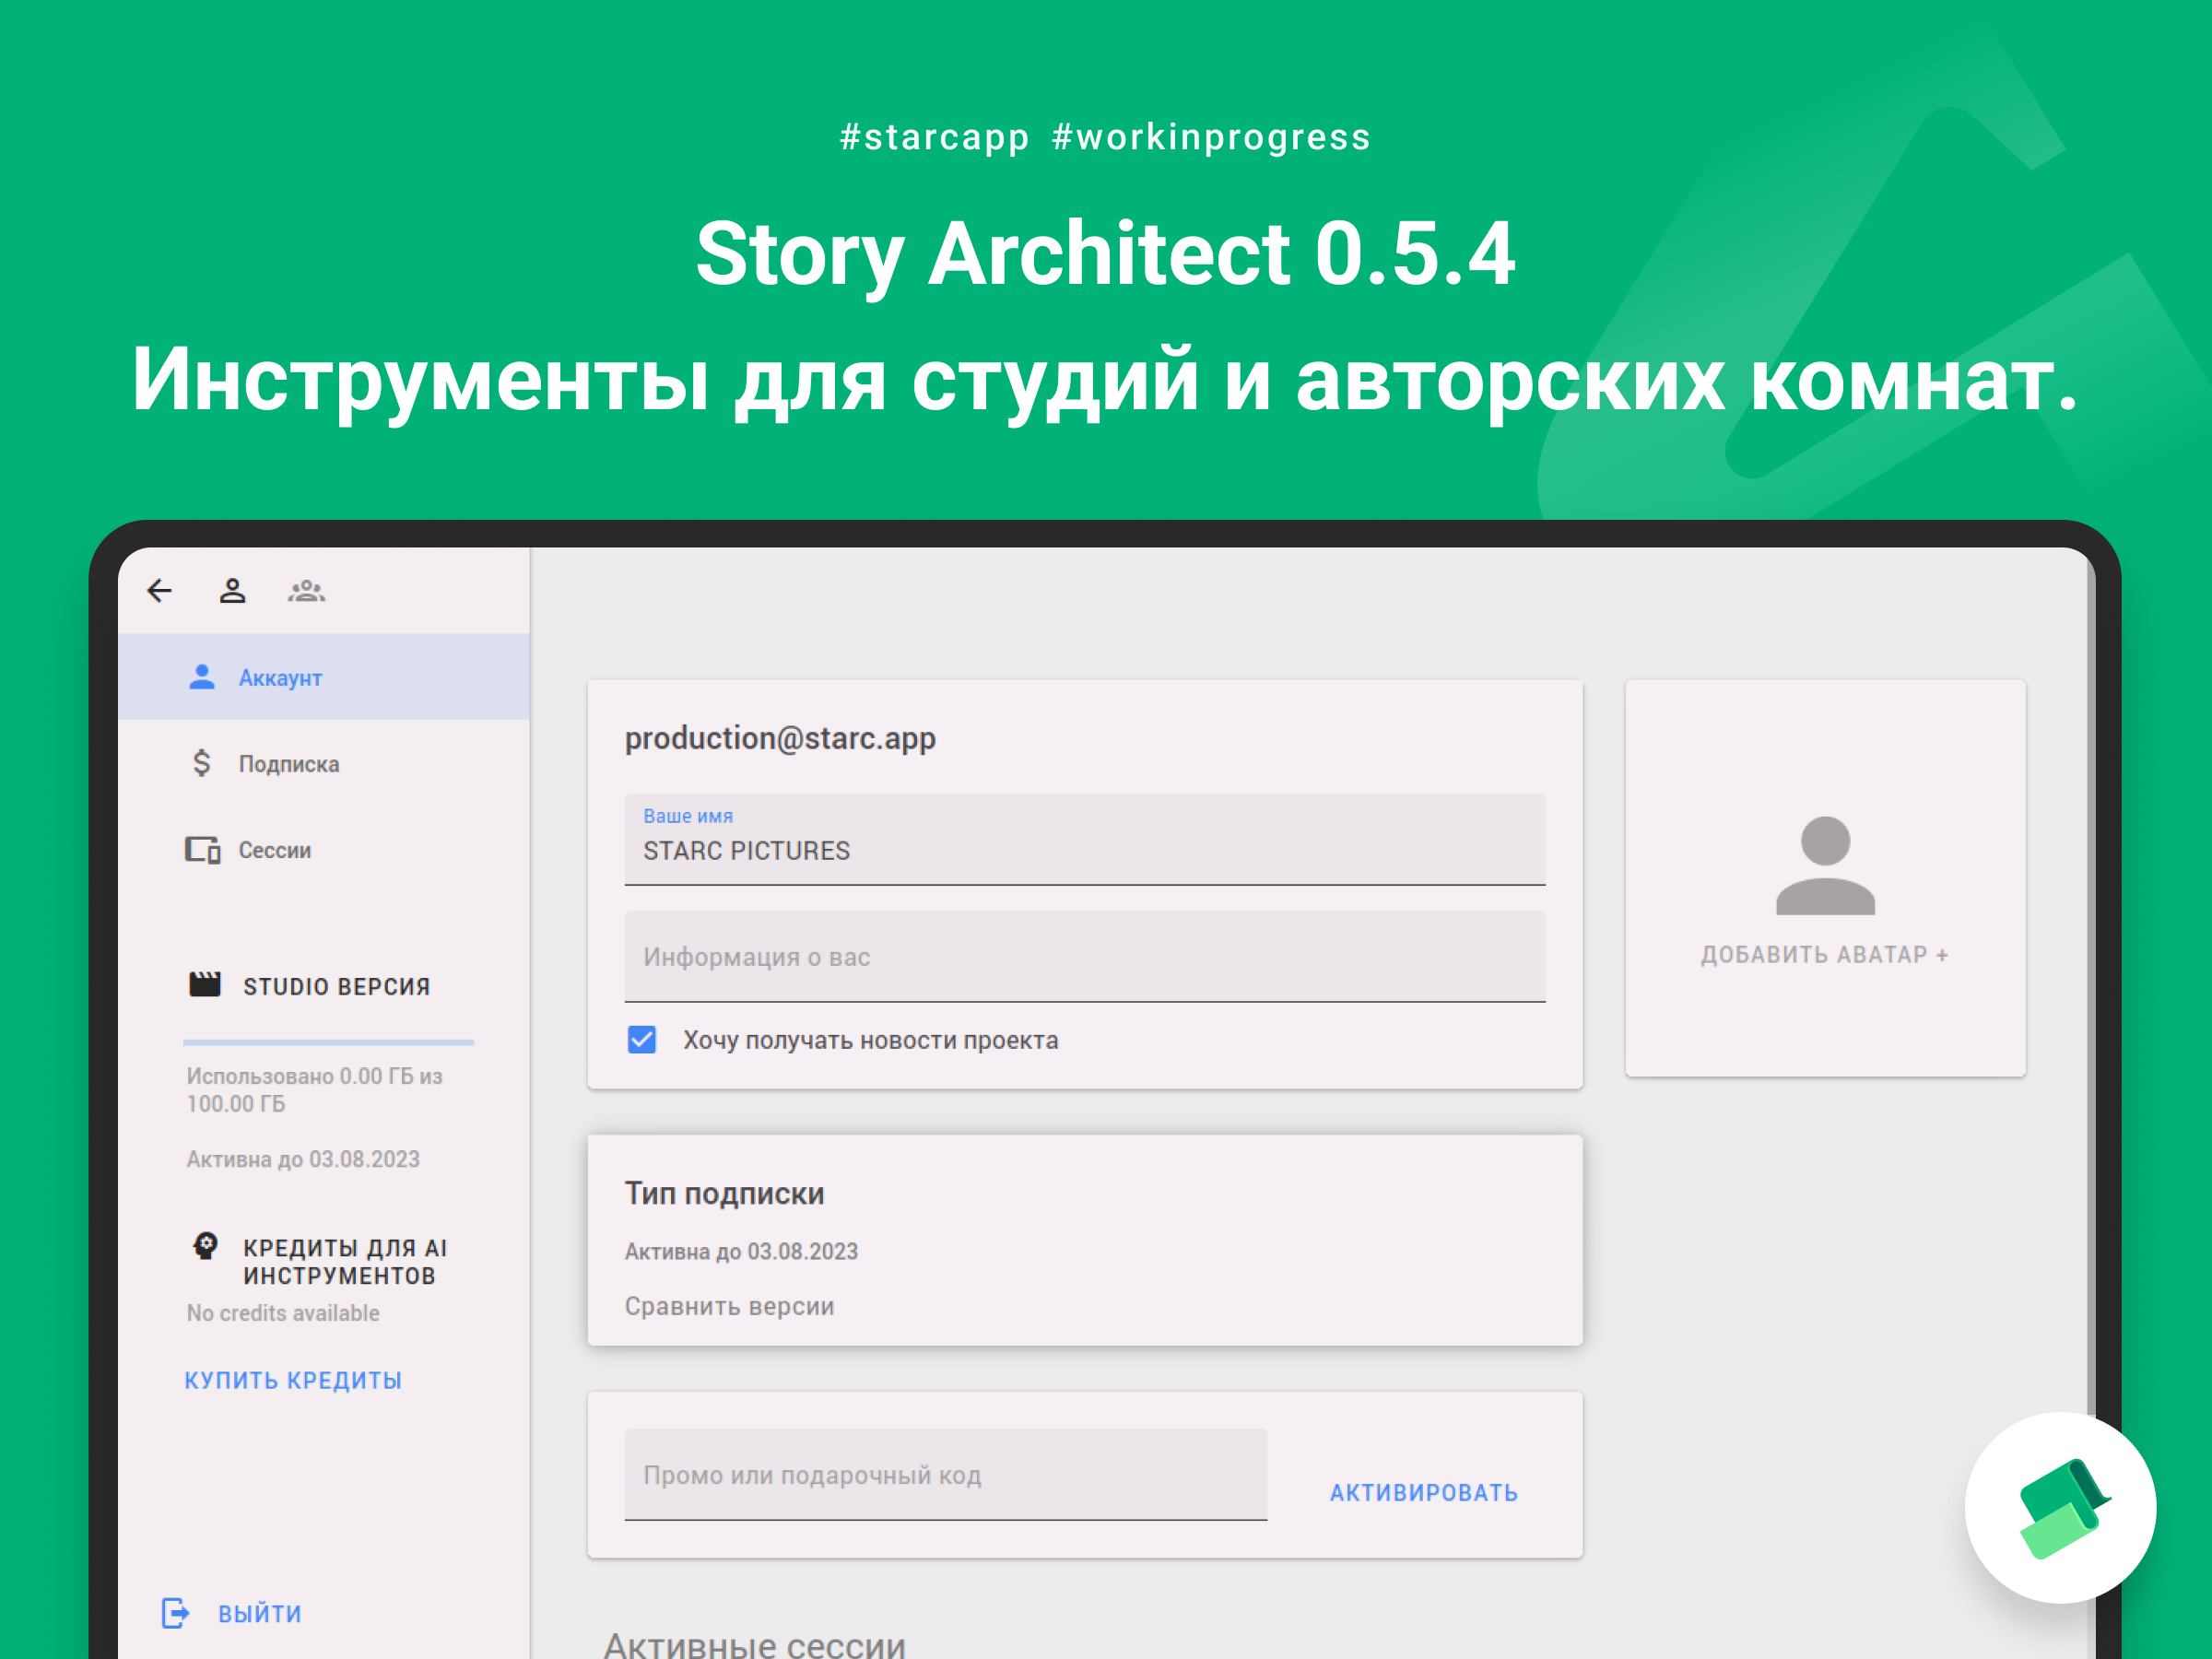Click the Тип подписки heading

point(725,1193)
